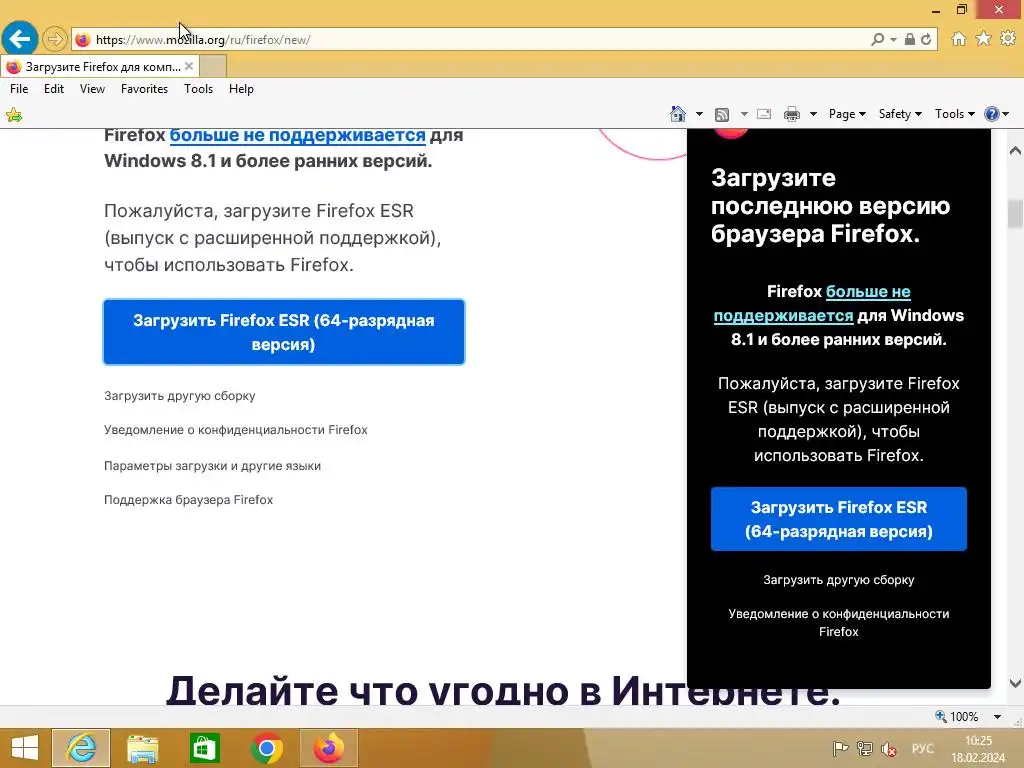The width and height of the screenshot is (1024, 768).
Task: Expand the Home button dropdown in command bar
Action: (x=699, y=114)
